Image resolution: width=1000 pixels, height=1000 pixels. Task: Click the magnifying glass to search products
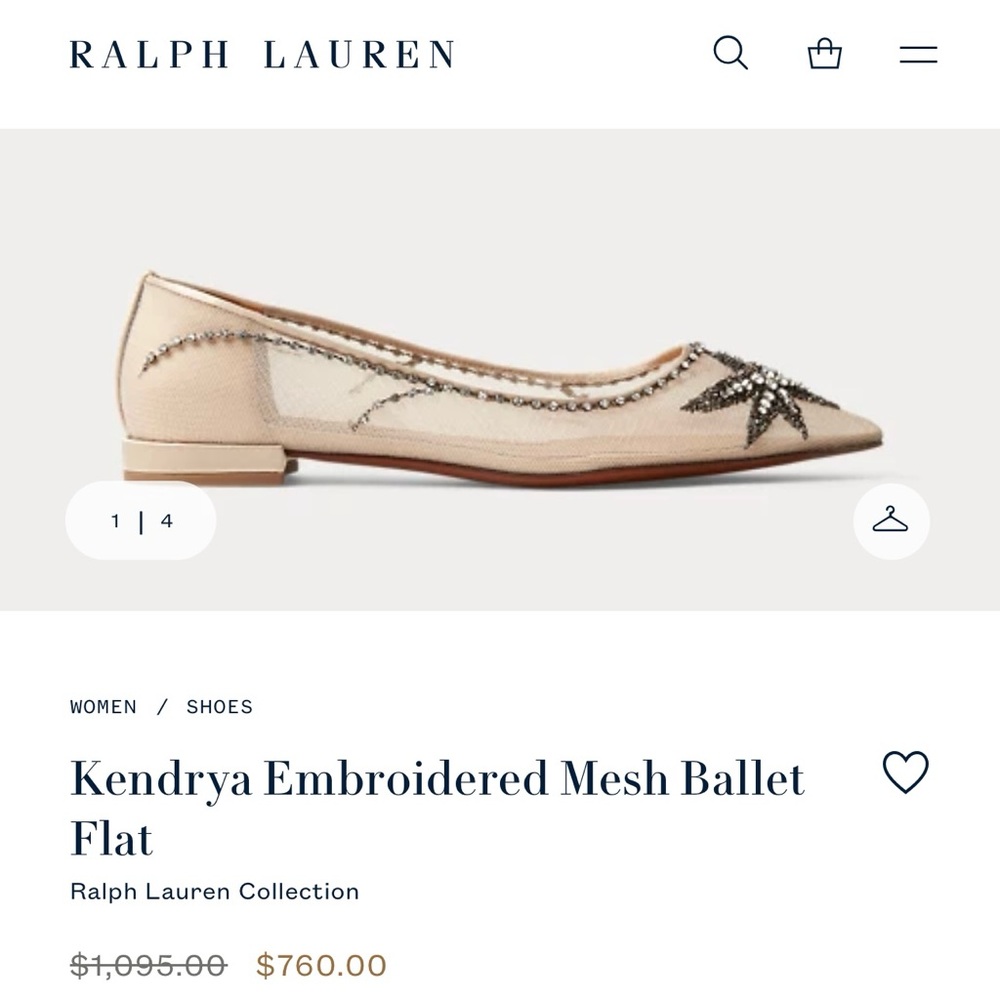click(x=731, y=55)
